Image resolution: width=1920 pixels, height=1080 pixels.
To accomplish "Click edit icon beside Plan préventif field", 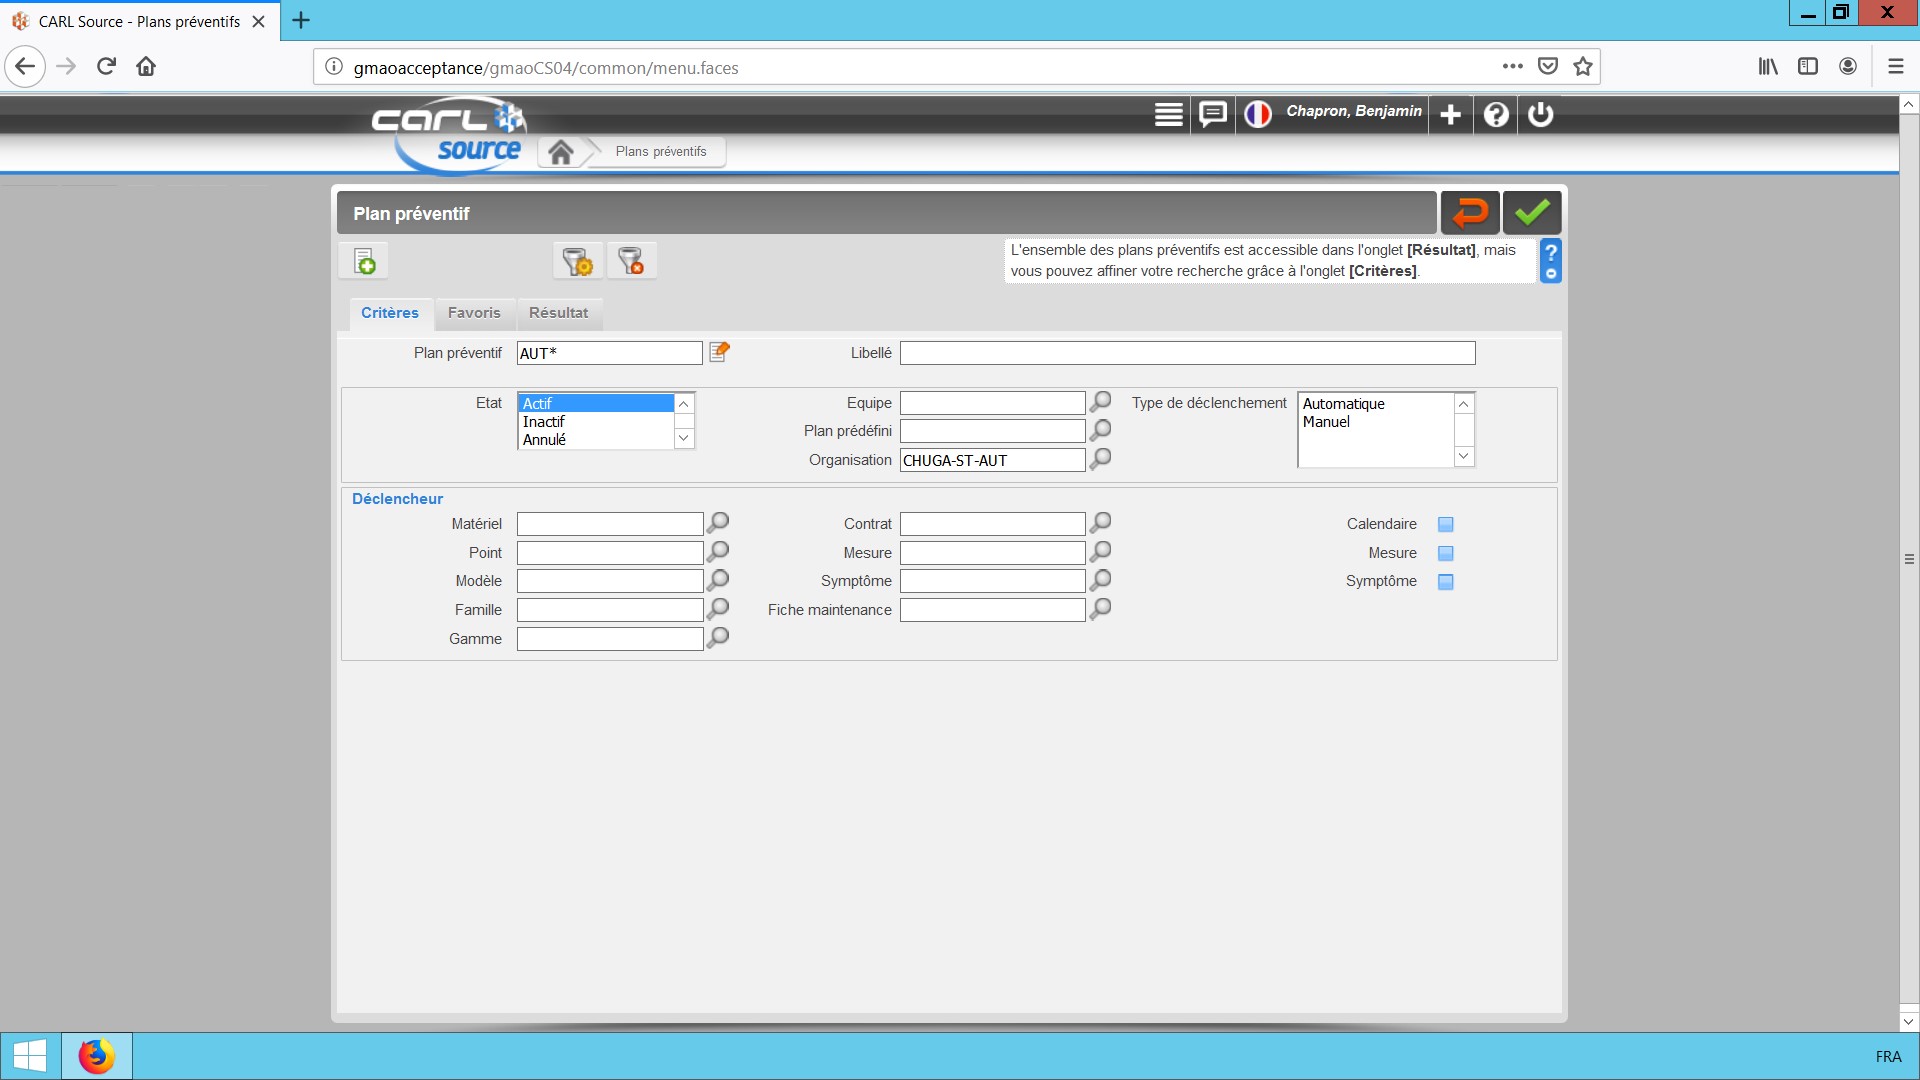I will tap(719, 352).
